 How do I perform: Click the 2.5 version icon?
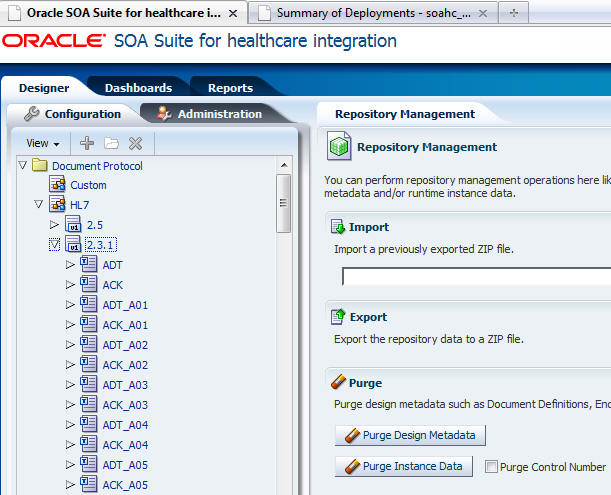73,224
